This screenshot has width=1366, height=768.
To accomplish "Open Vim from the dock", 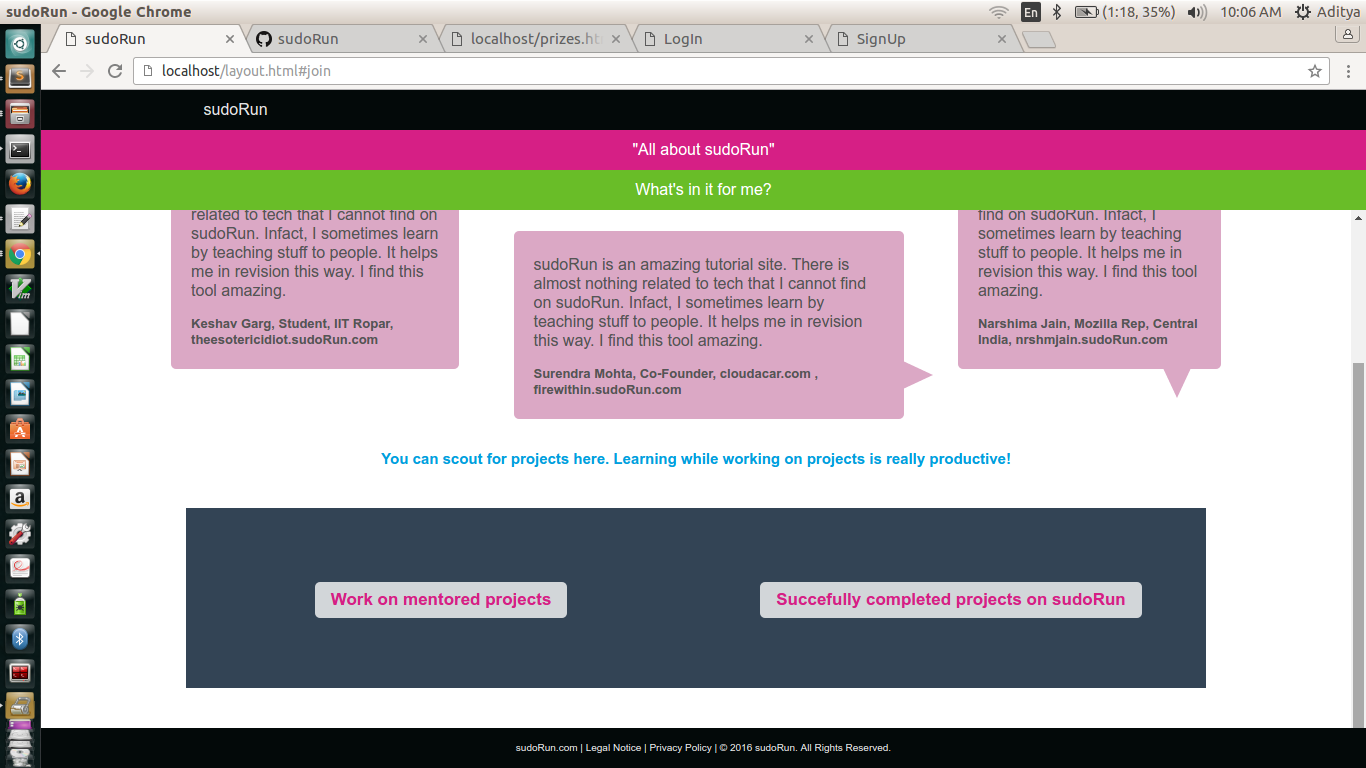I will (x=20, y=290).
